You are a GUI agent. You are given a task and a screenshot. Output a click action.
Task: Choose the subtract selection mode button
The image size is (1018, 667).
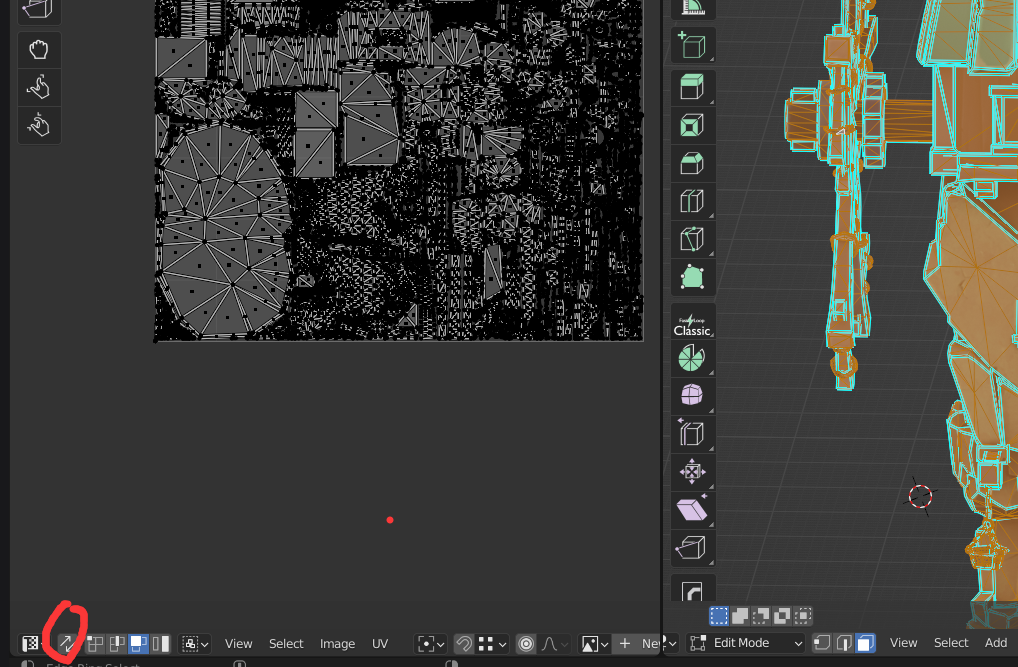(x=761, y=616)
